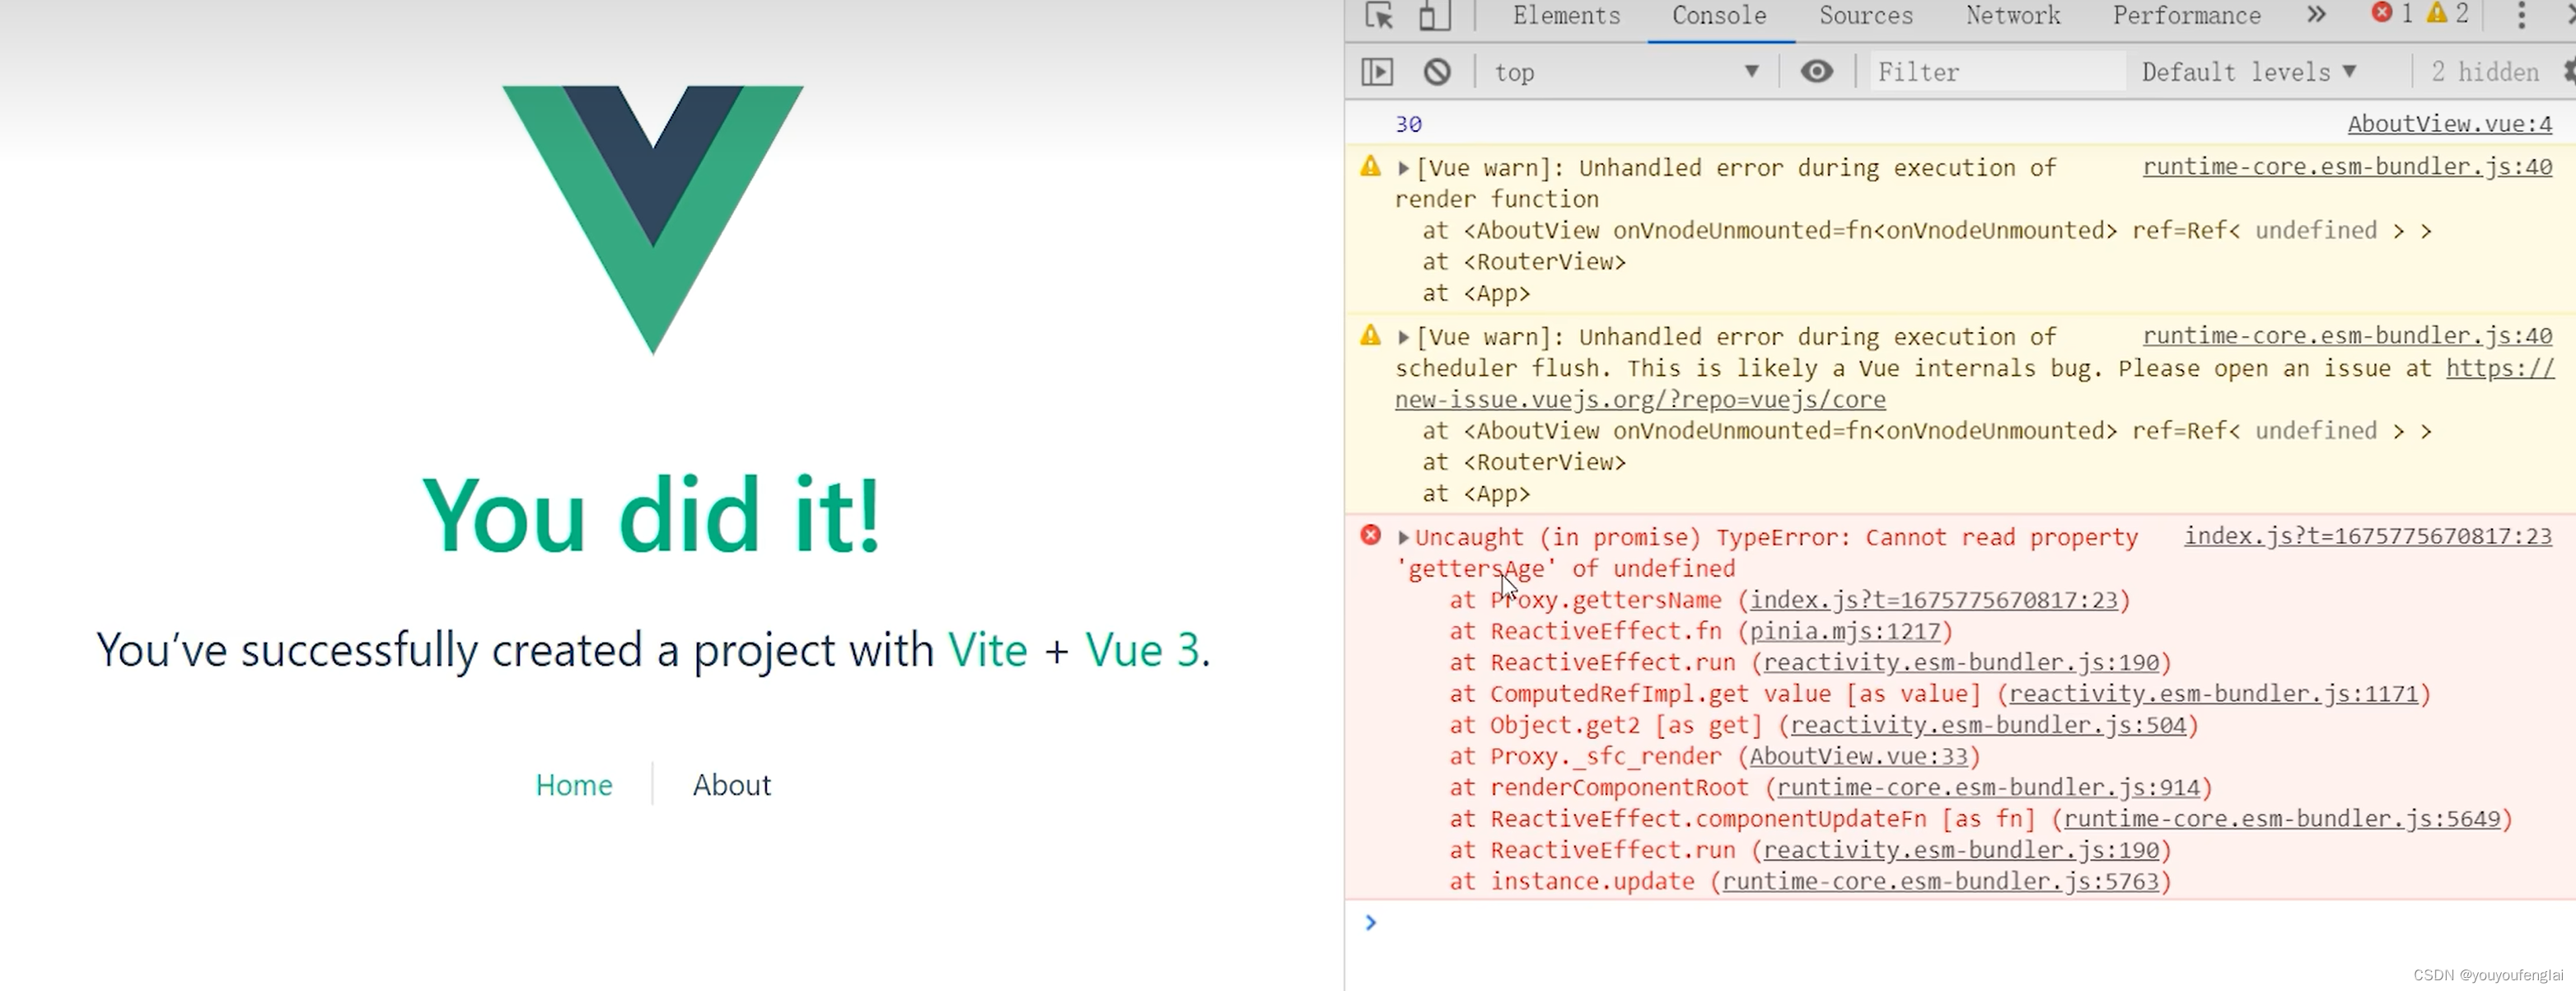This screenshot has width=2576, height=991.
Task: Focus the console Filter field
Action: click(1997, 72)
